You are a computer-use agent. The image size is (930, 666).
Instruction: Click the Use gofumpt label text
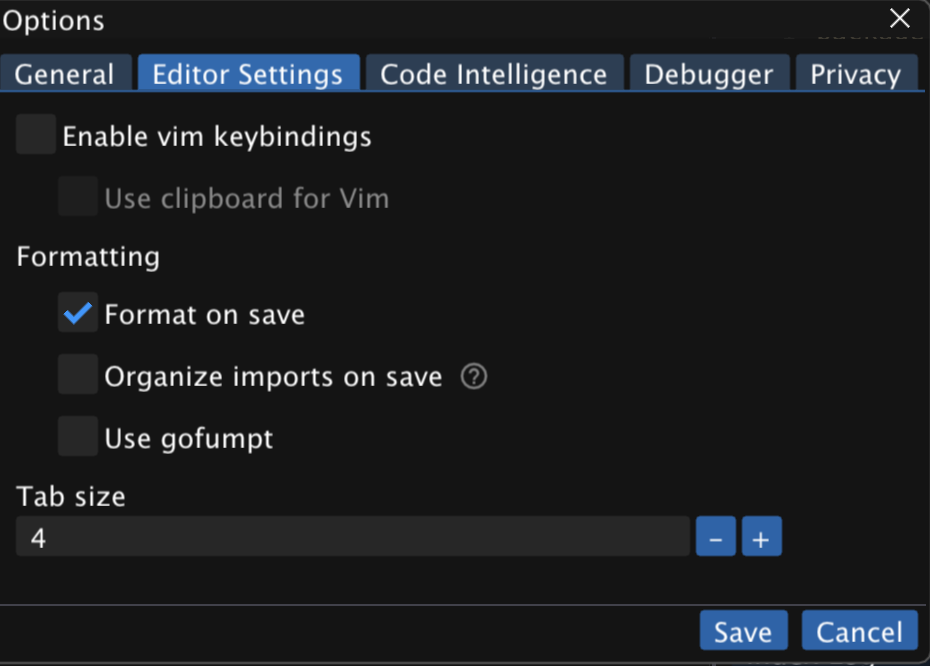(188, 438)
